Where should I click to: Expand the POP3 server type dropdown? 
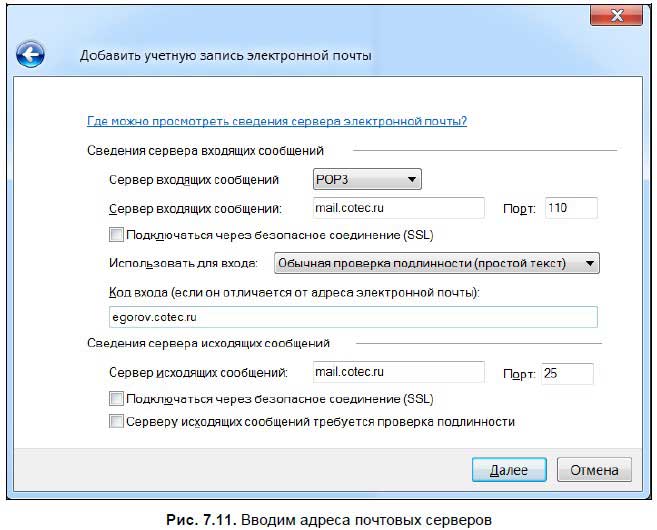tap(366, 179)
